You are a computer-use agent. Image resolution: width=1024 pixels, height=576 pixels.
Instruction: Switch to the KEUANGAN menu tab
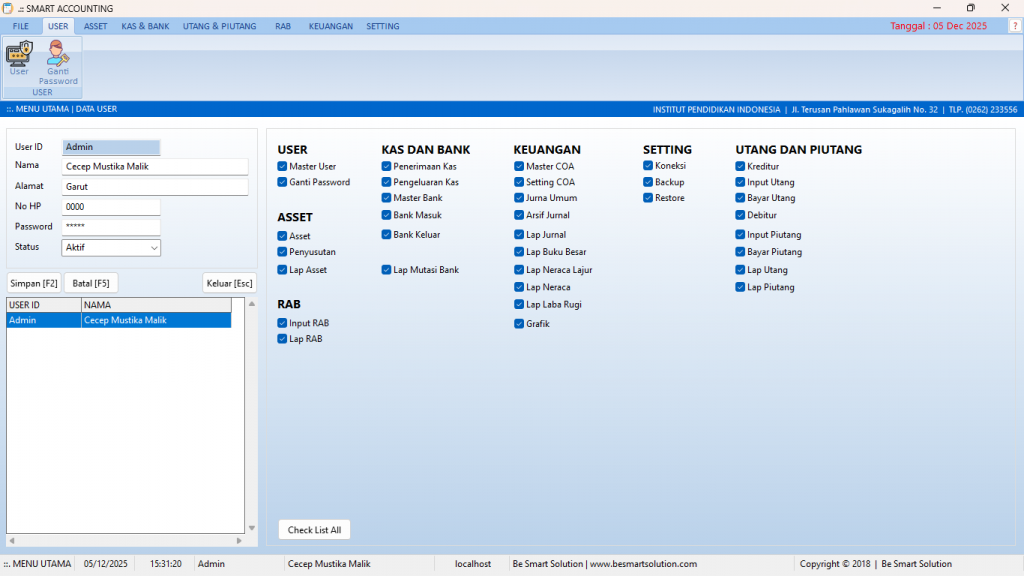point(331,26)
